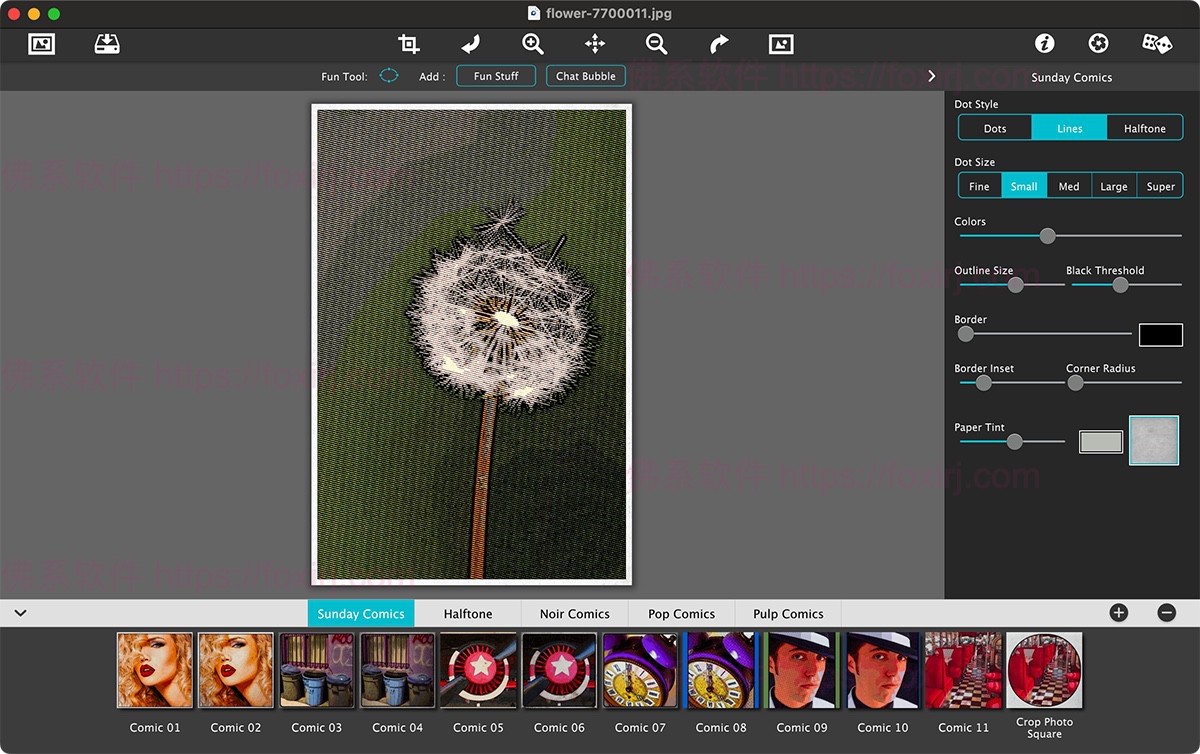1200x754 pixels.
Task: Add a new preset with plus
Action: (1119, 613)
